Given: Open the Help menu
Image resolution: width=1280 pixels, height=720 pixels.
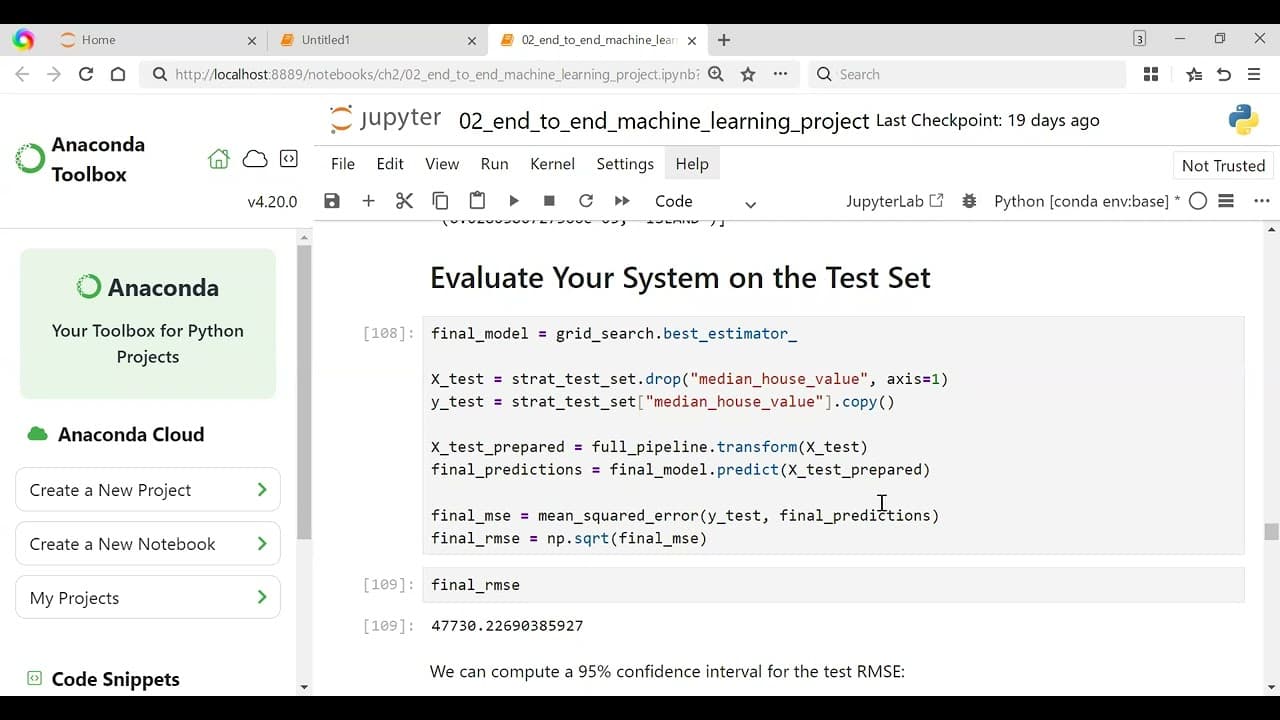Looking at the screenshot, I should point(692,164).
